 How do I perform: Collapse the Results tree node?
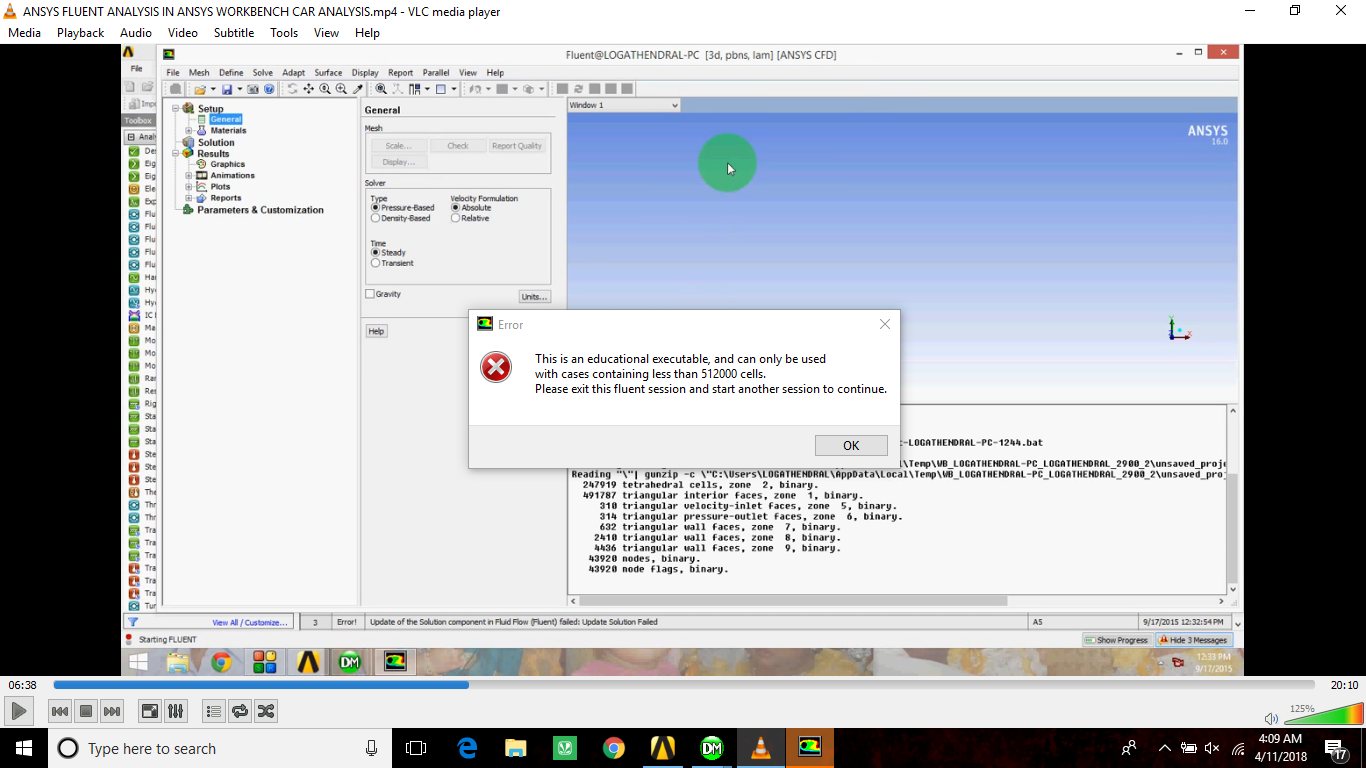(x=175, y=153)
